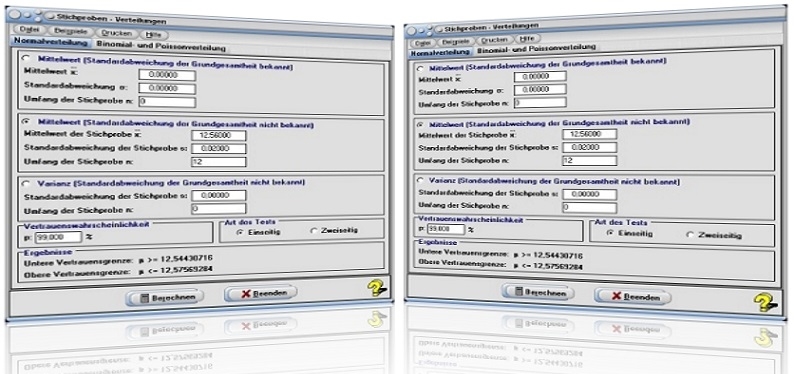Click Umfang der Stichprobe field showing 12, right window
This screenshot has height=374, width=794.
589,160
